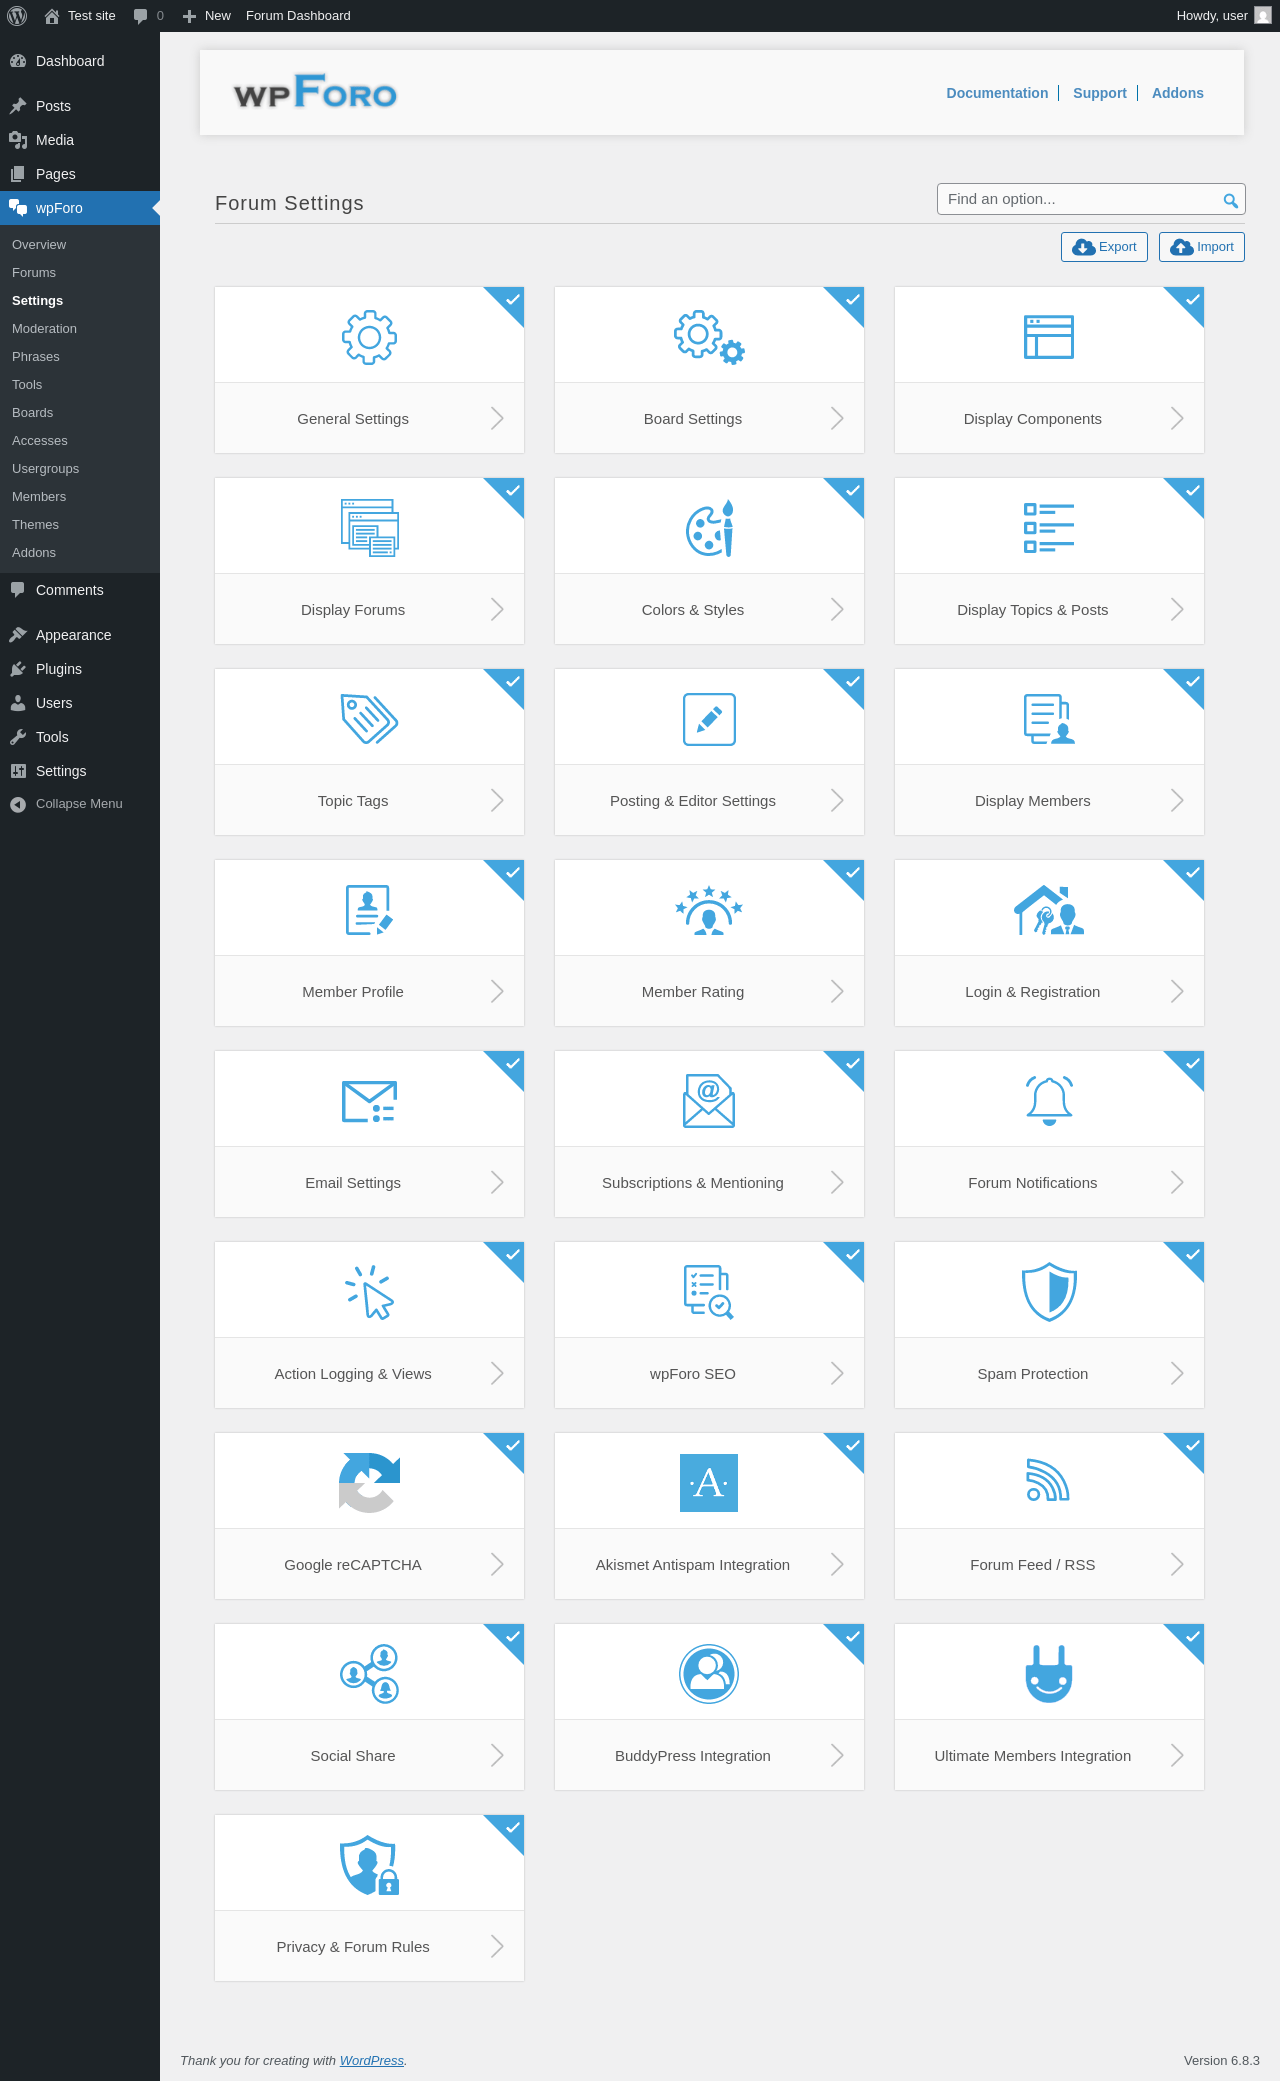Open the Display Components window icon
1280x2081 pixels.
1049,337
